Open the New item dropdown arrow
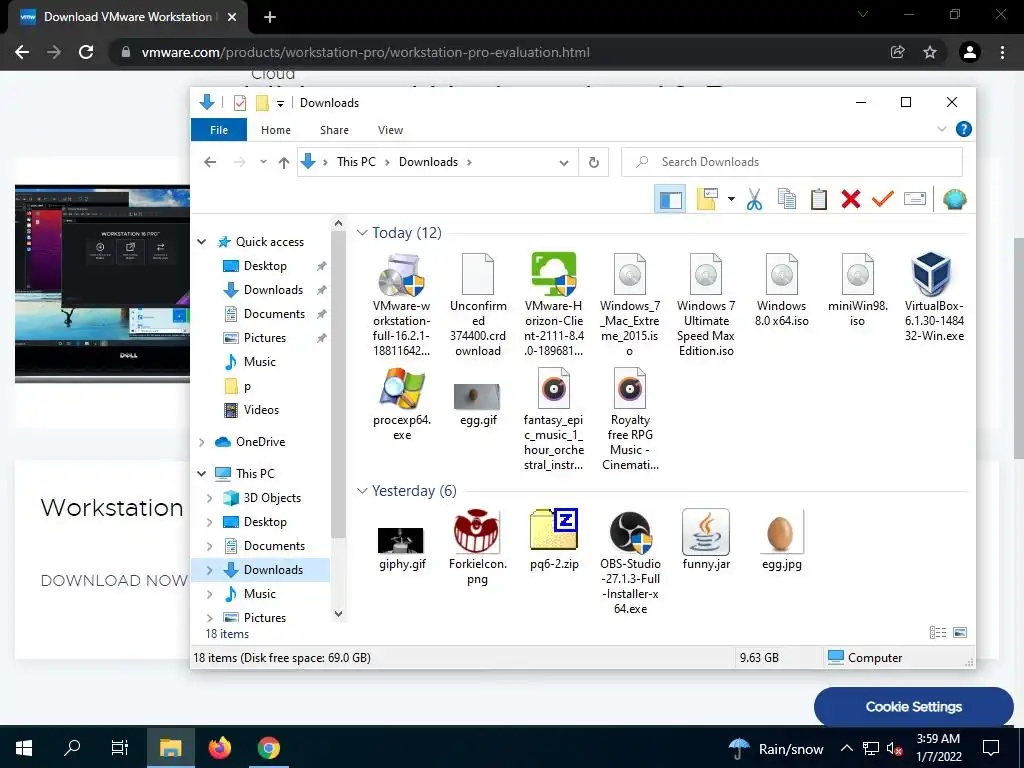 tap(731, 199)
